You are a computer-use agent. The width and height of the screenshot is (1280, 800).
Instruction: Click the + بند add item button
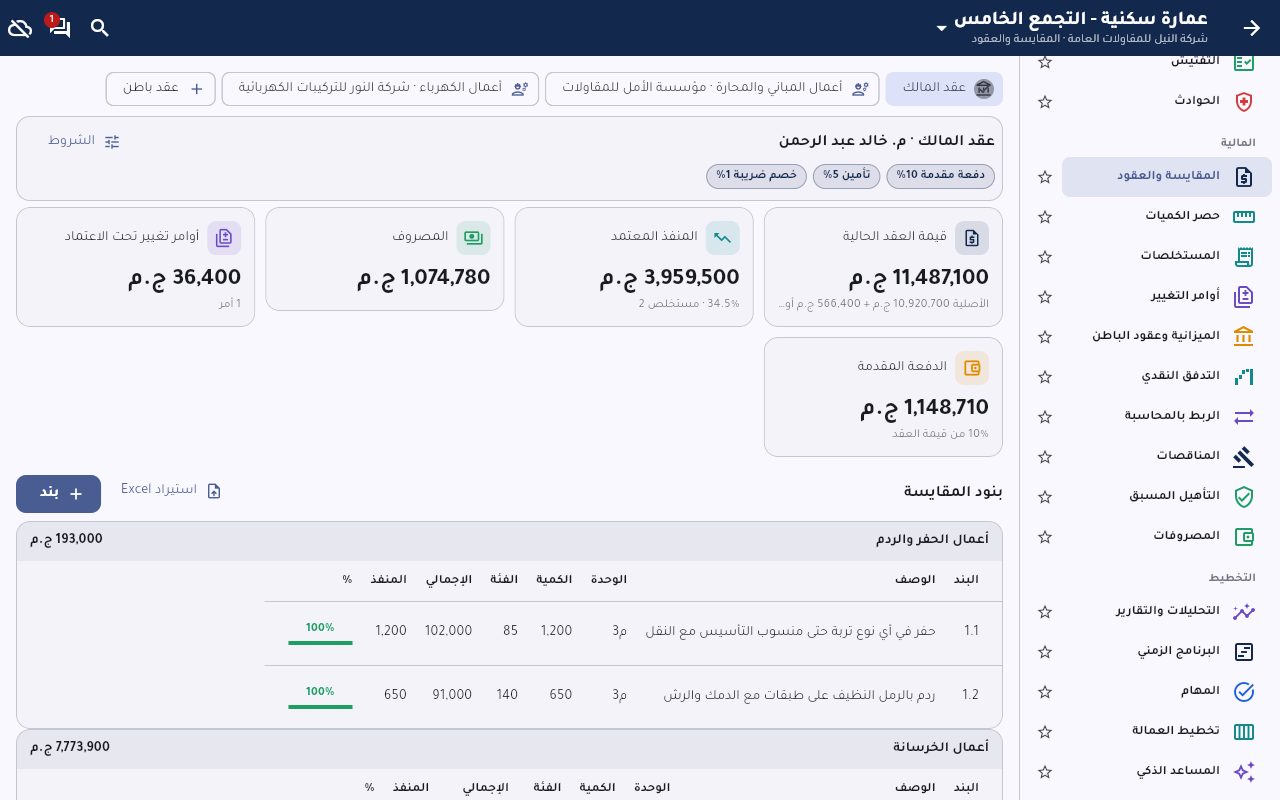point(58,493)
